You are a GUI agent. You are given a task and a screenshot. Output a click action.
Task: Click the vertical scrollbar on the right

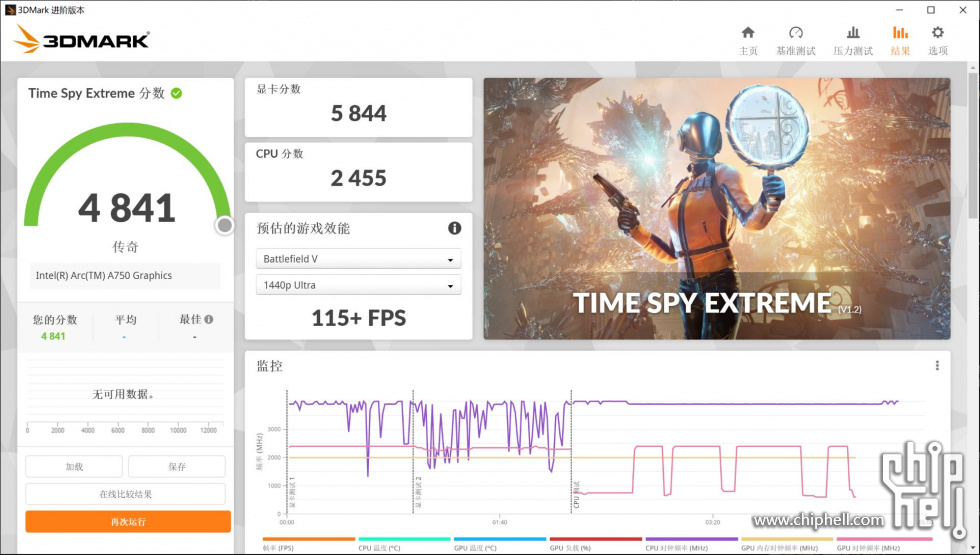pyautogui.click(x=973, y=146)
